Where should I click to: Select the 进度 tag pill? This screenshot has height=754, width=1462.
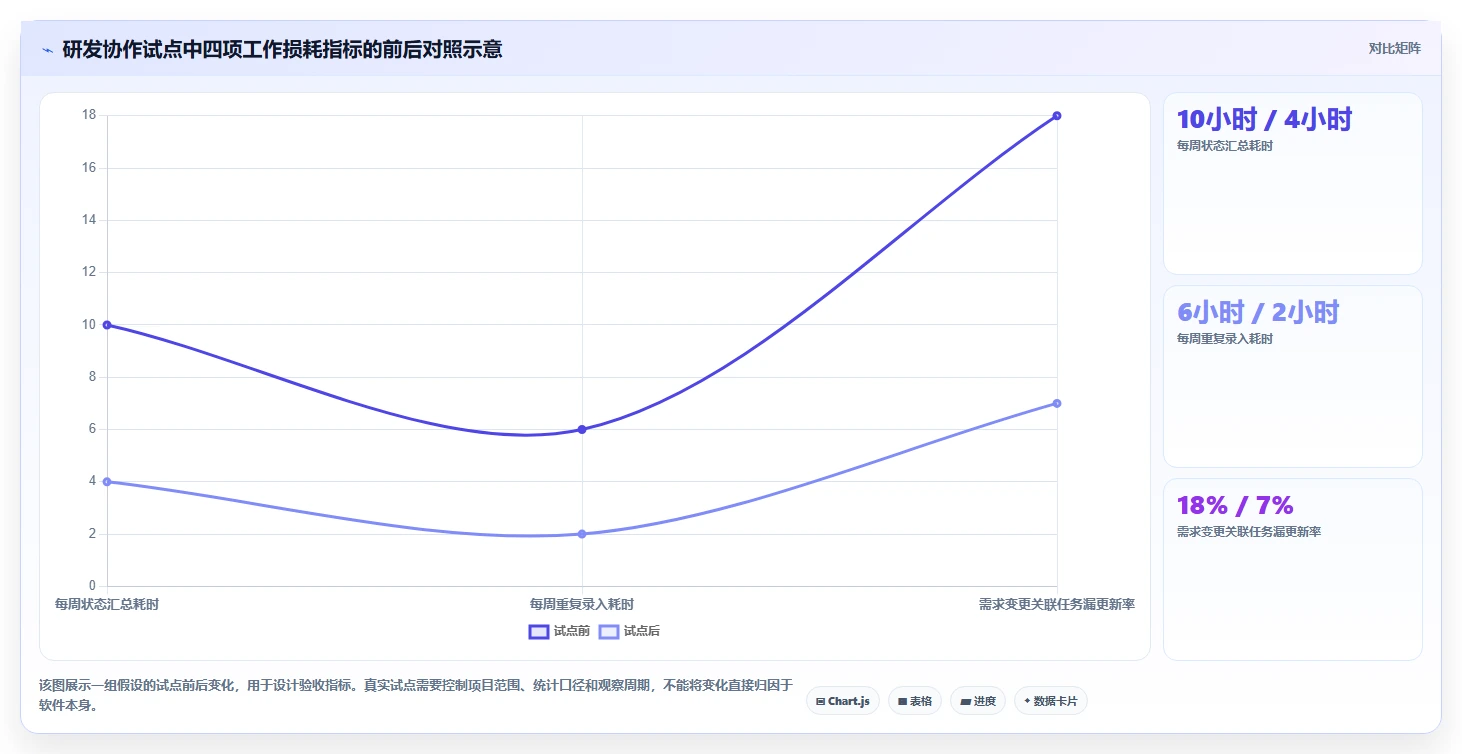pos(978,701)
